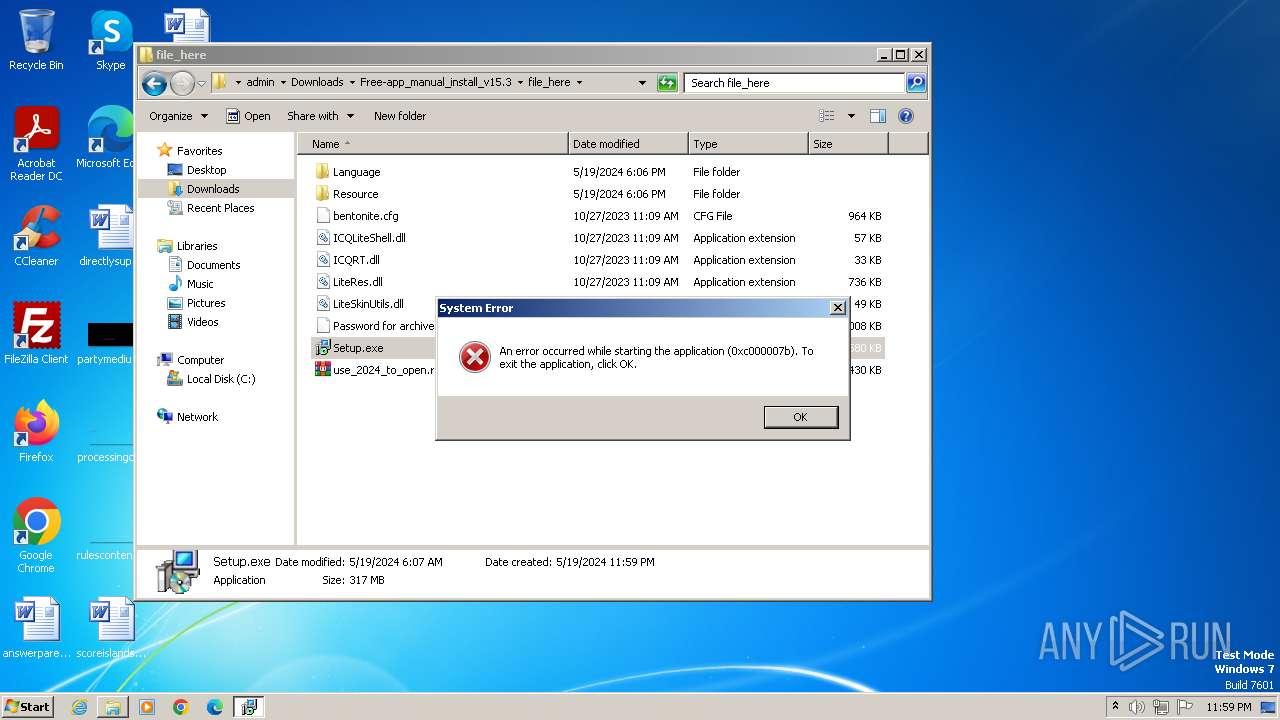Open the Pictures library

(x=206, y=303)
